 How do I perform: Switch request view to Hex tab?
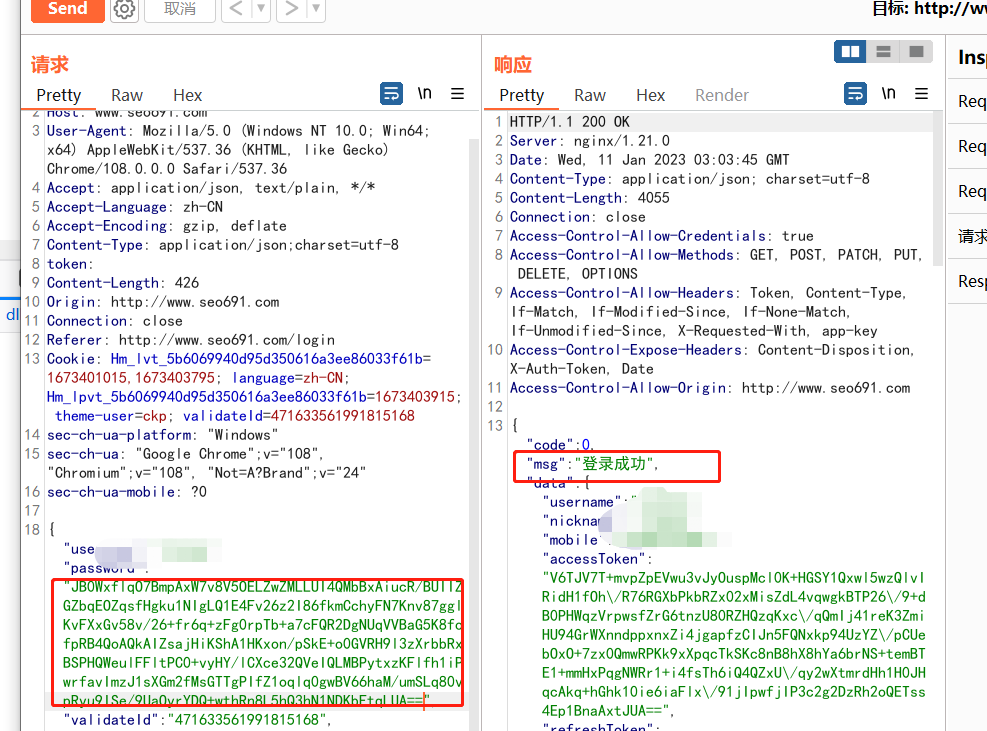(187, 95)
